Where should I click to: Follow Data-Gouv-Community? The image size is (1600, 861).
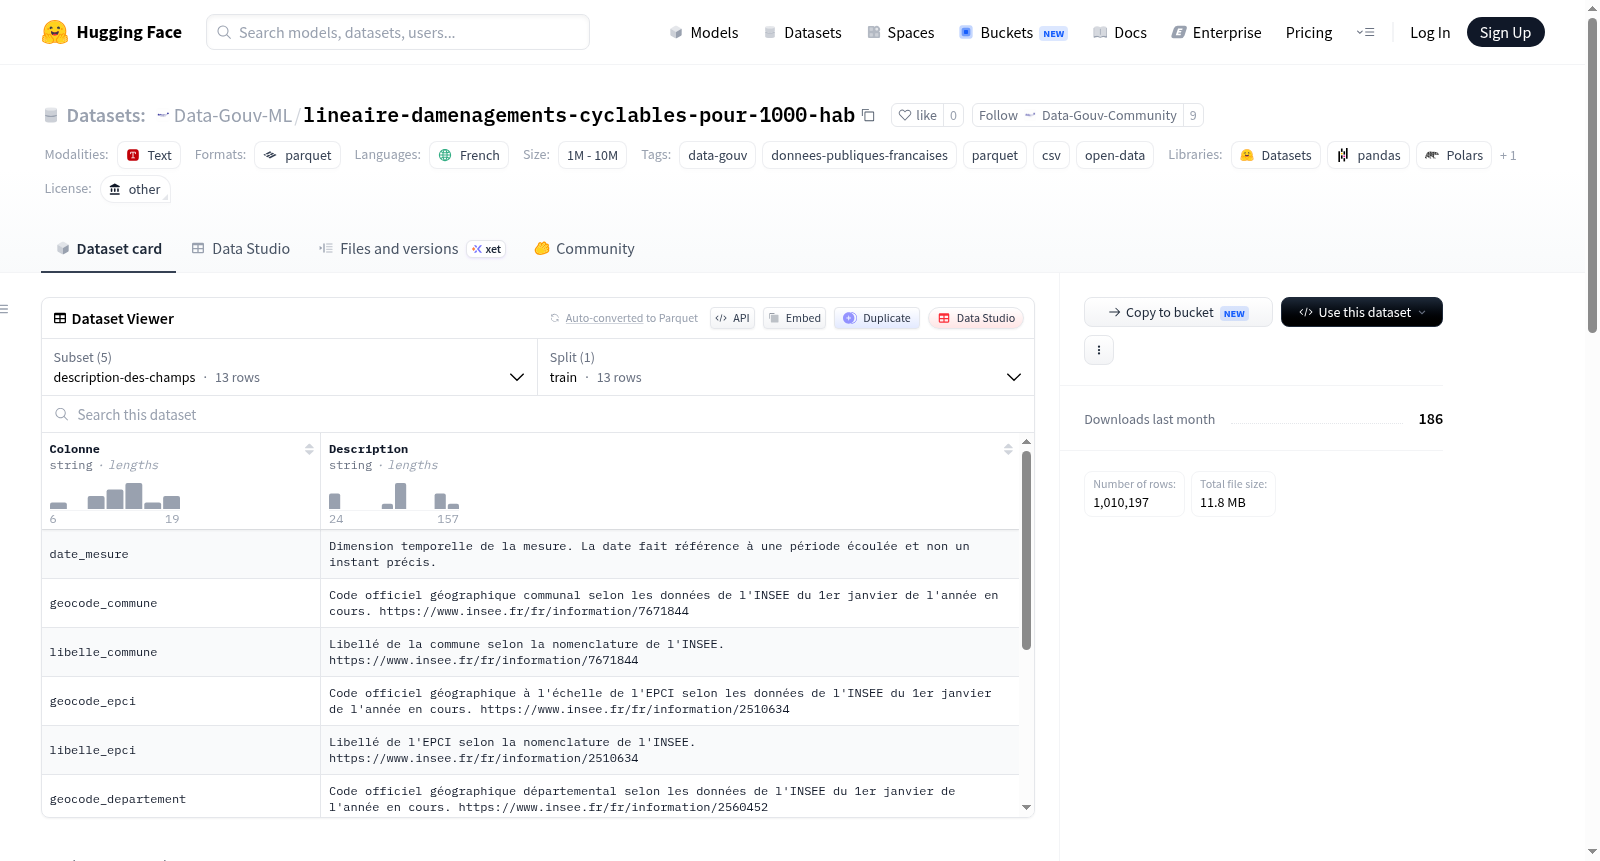[1077, 115]
